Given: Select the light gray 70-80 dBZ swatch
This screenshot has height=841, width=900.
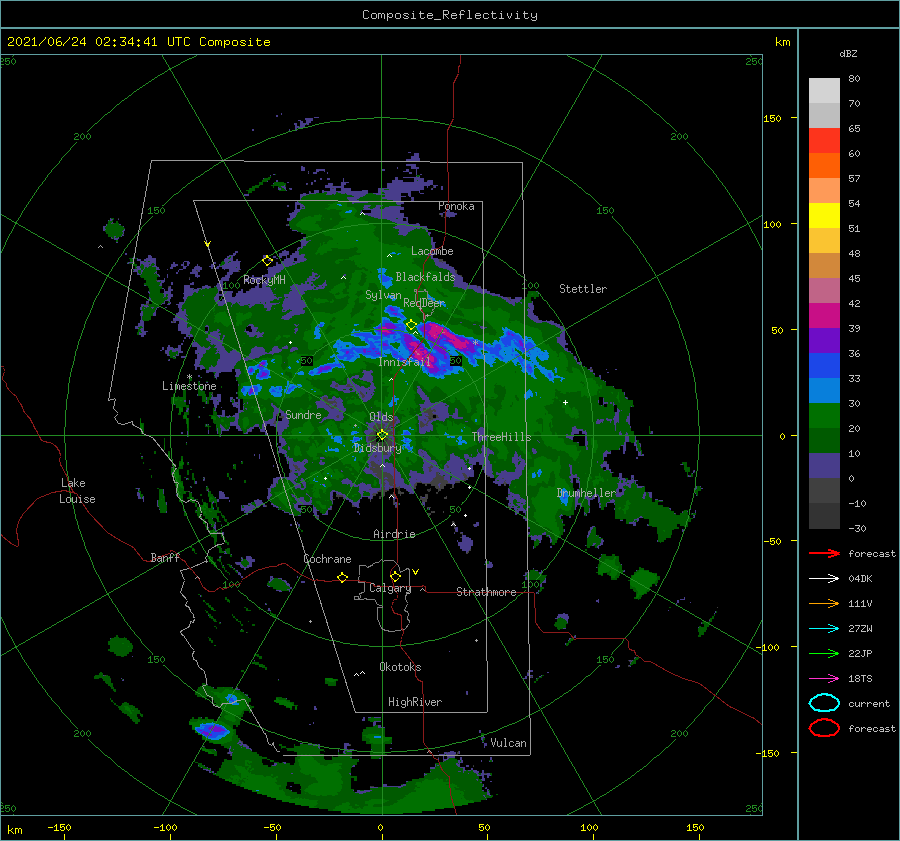Looking at the screenshot, I should (x=824, y=91).
